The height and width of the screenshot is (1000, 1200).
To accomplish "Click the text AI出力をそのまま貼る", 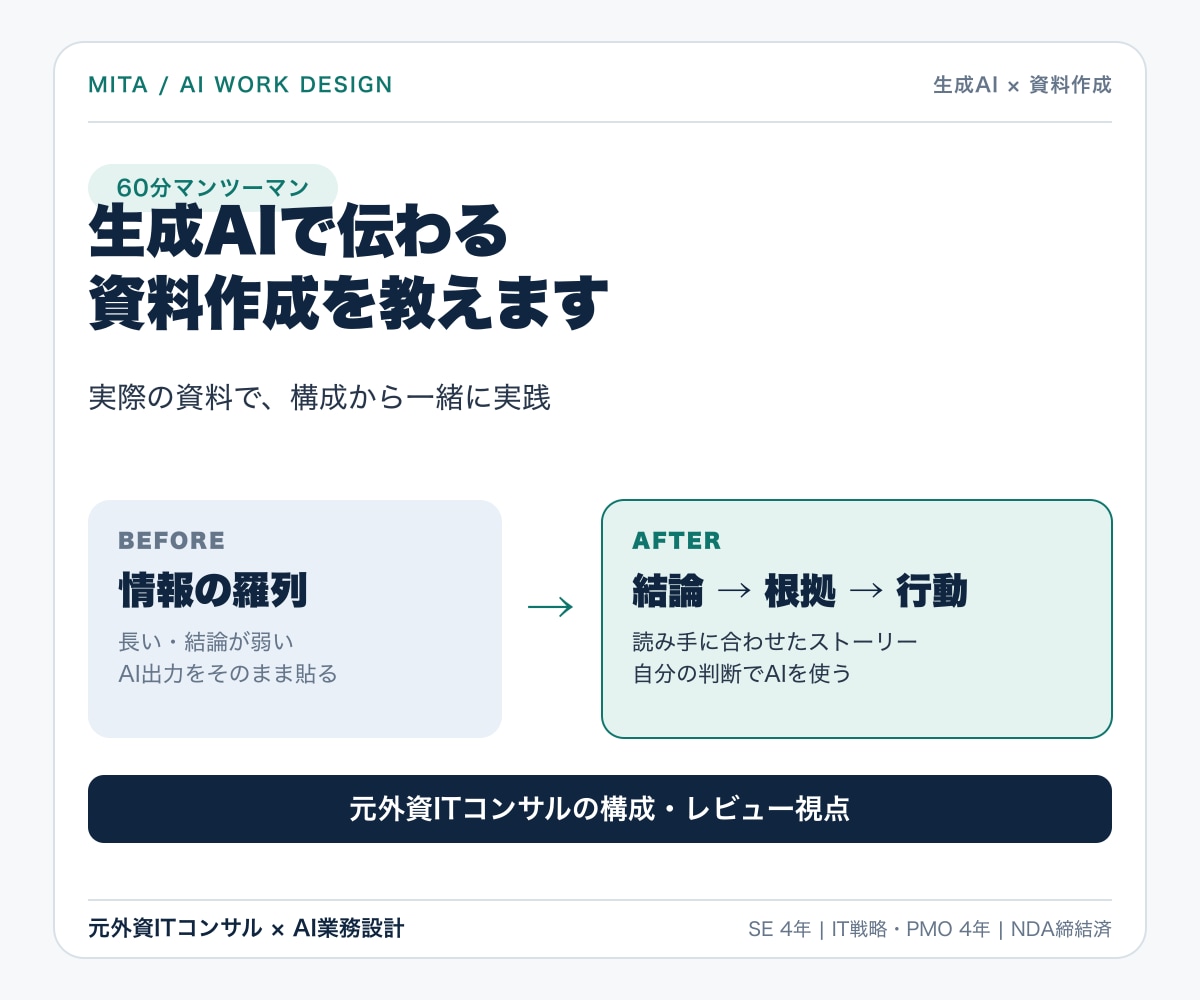I will coord(228,674).
